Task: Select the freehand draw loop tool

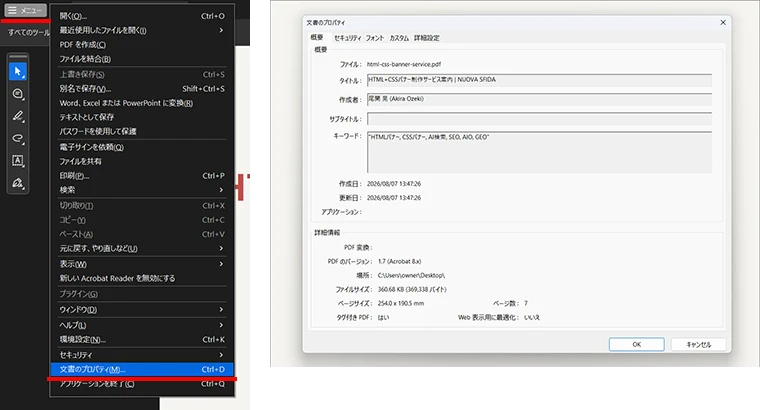Action: point(18,139)
